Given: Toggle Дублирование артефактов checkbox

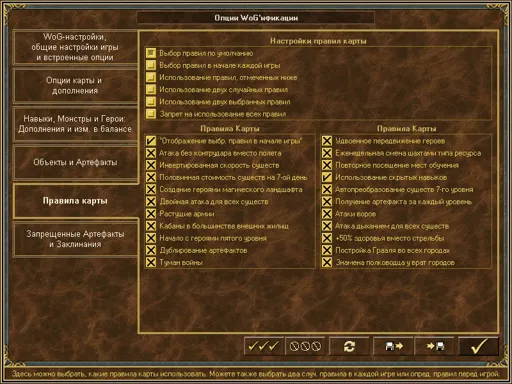Looking at the screenshot, I should 151,250.
